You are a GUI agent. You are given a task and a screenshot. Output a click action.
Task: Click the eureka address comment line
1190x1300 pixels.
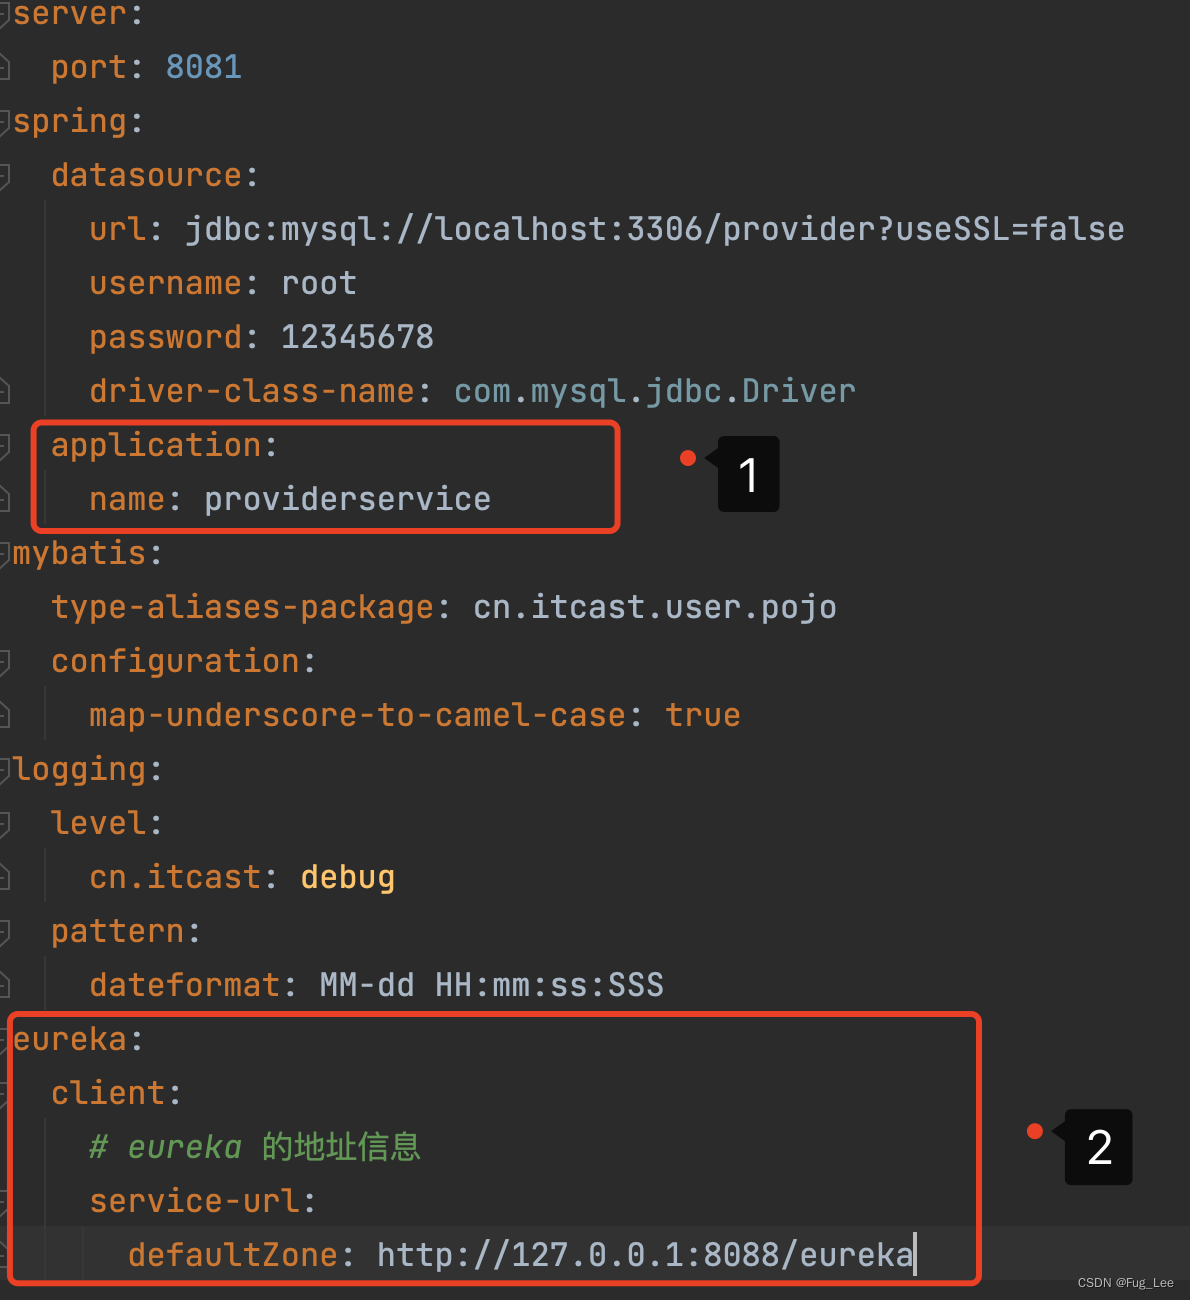[x=255, y=1146]
